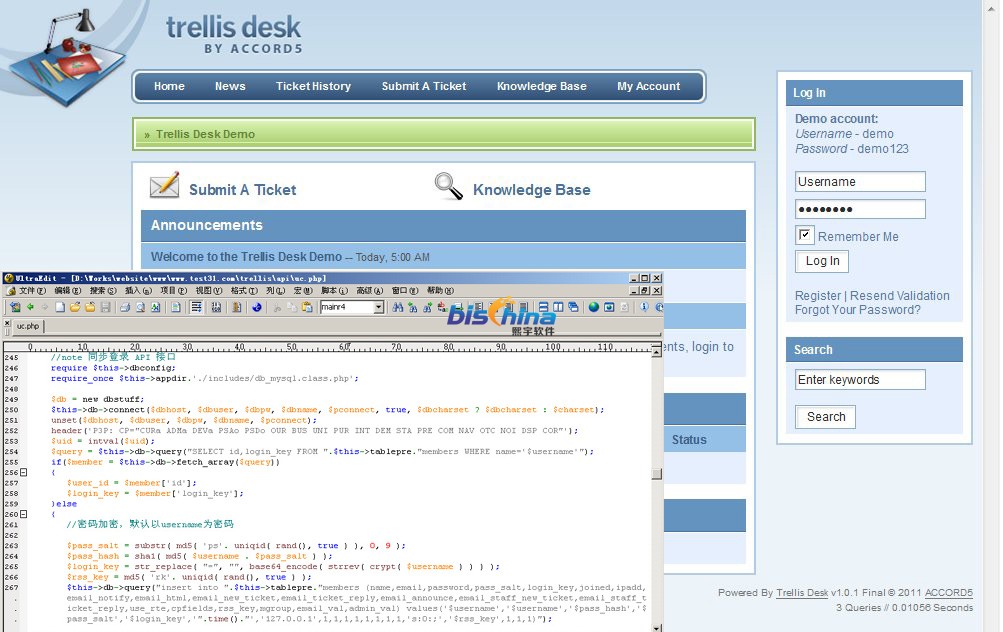
Task: Open My Account in navigation bar
Action: (x=649, y=86)
